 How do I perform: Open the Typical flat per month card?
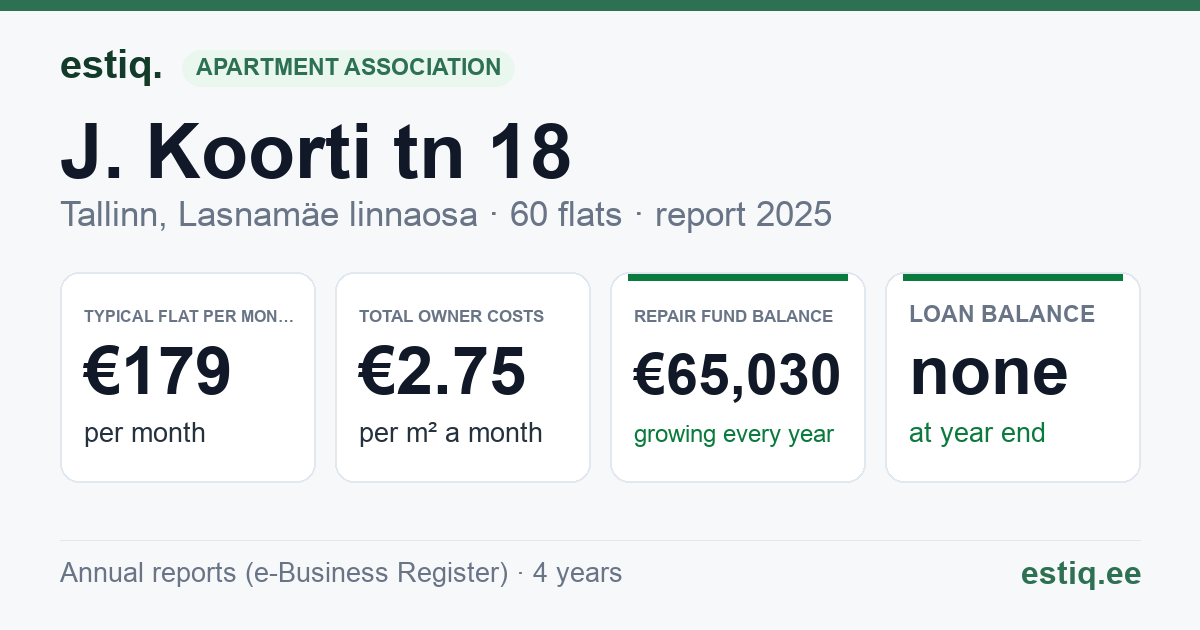coord(188,377)
